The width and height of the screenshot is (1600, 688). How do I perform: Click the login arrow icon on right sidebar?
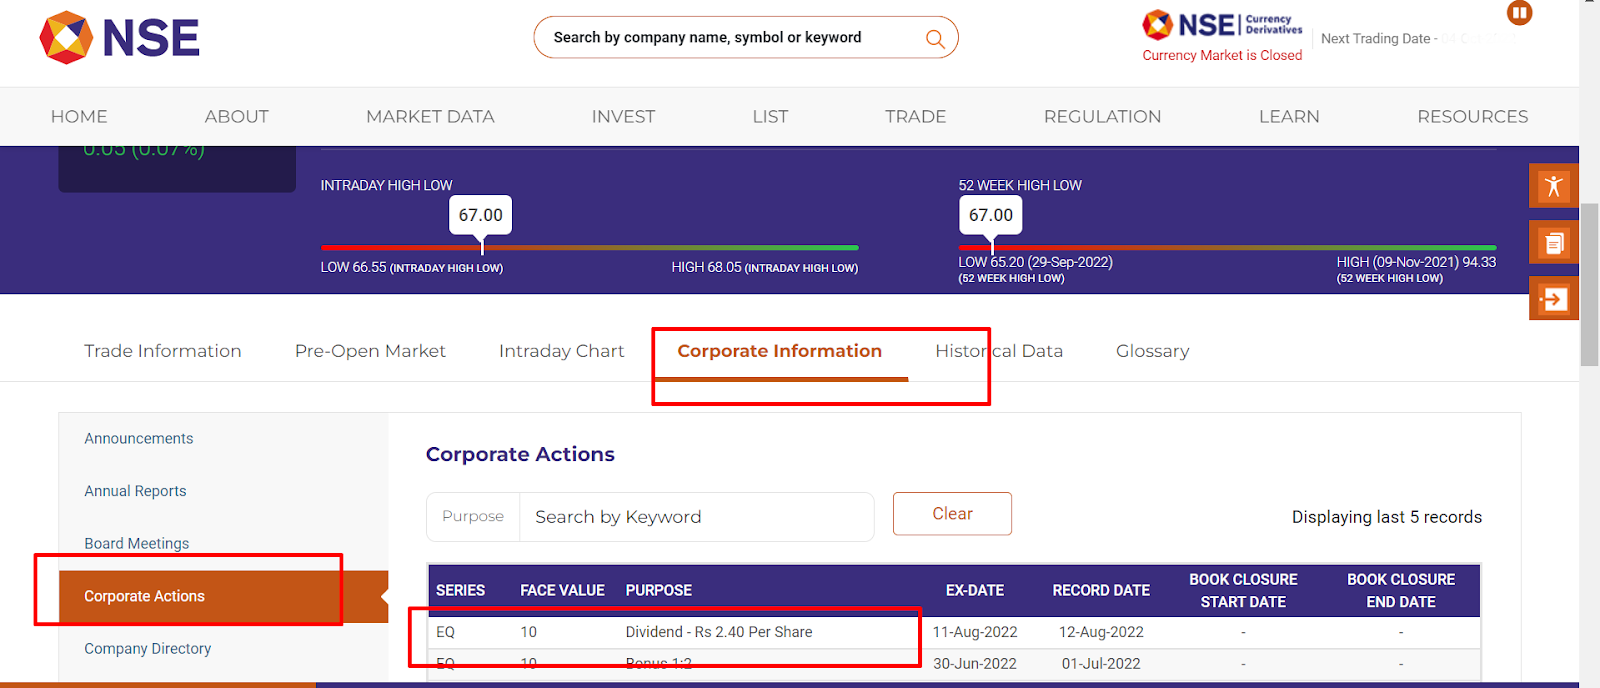pos(1553,298)
